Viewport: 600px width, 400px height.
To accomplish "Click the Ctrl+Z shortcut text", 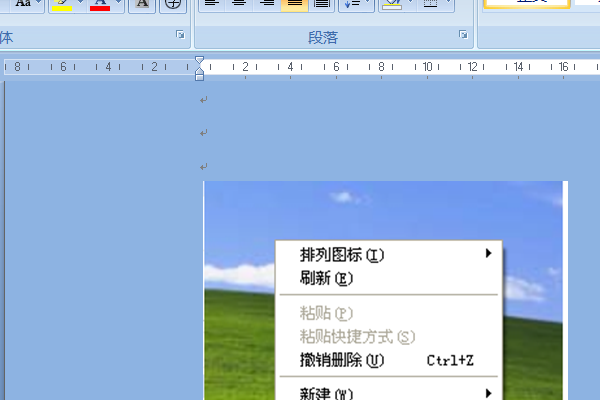I will [450, 361].
